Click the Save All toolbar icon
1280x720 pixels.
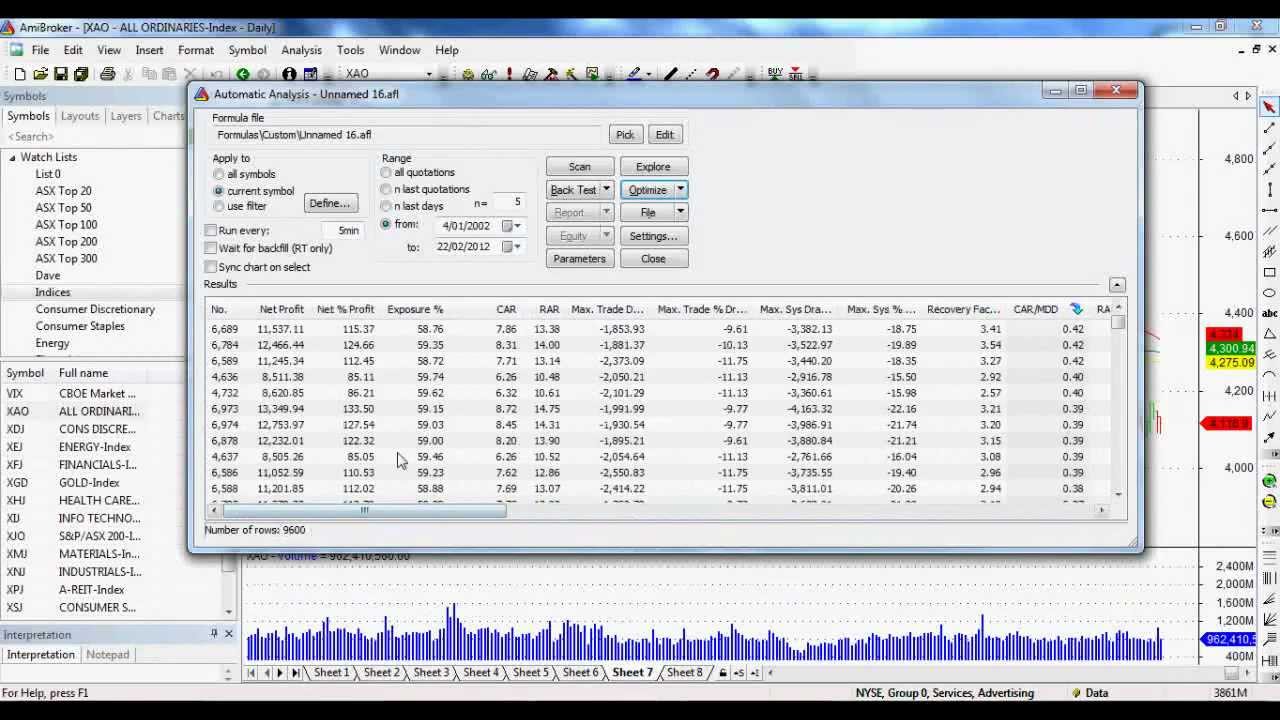coord(81,74)
